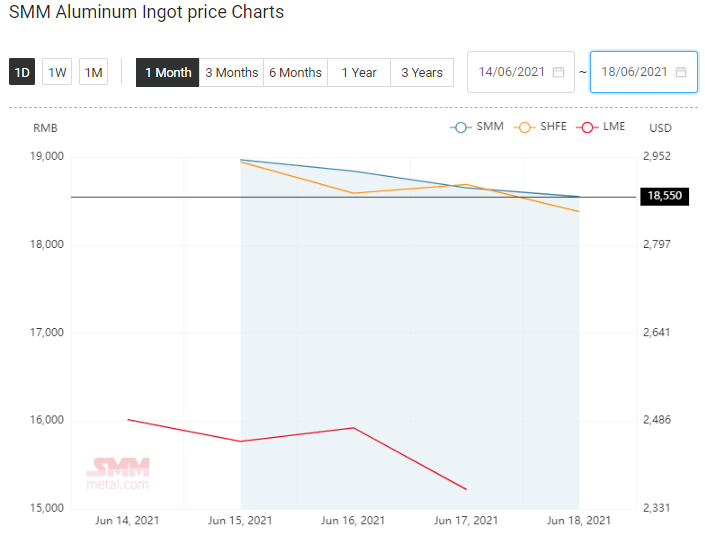Click the 14/06/2021 start date field

tap(521, 72)
